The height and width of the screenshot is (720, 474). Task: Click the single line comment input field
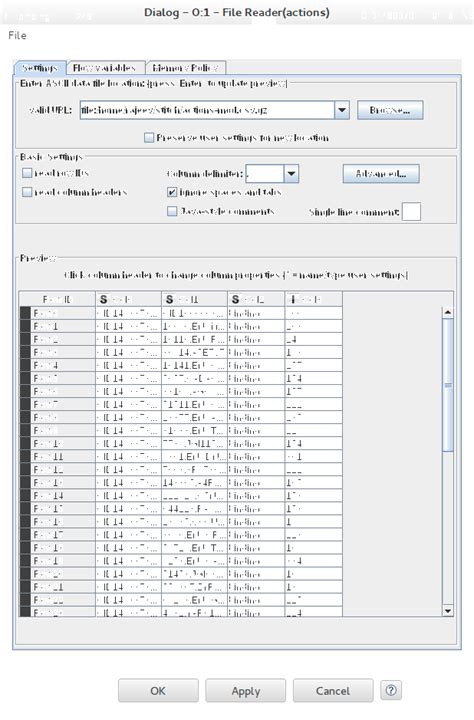pos(411,212)
